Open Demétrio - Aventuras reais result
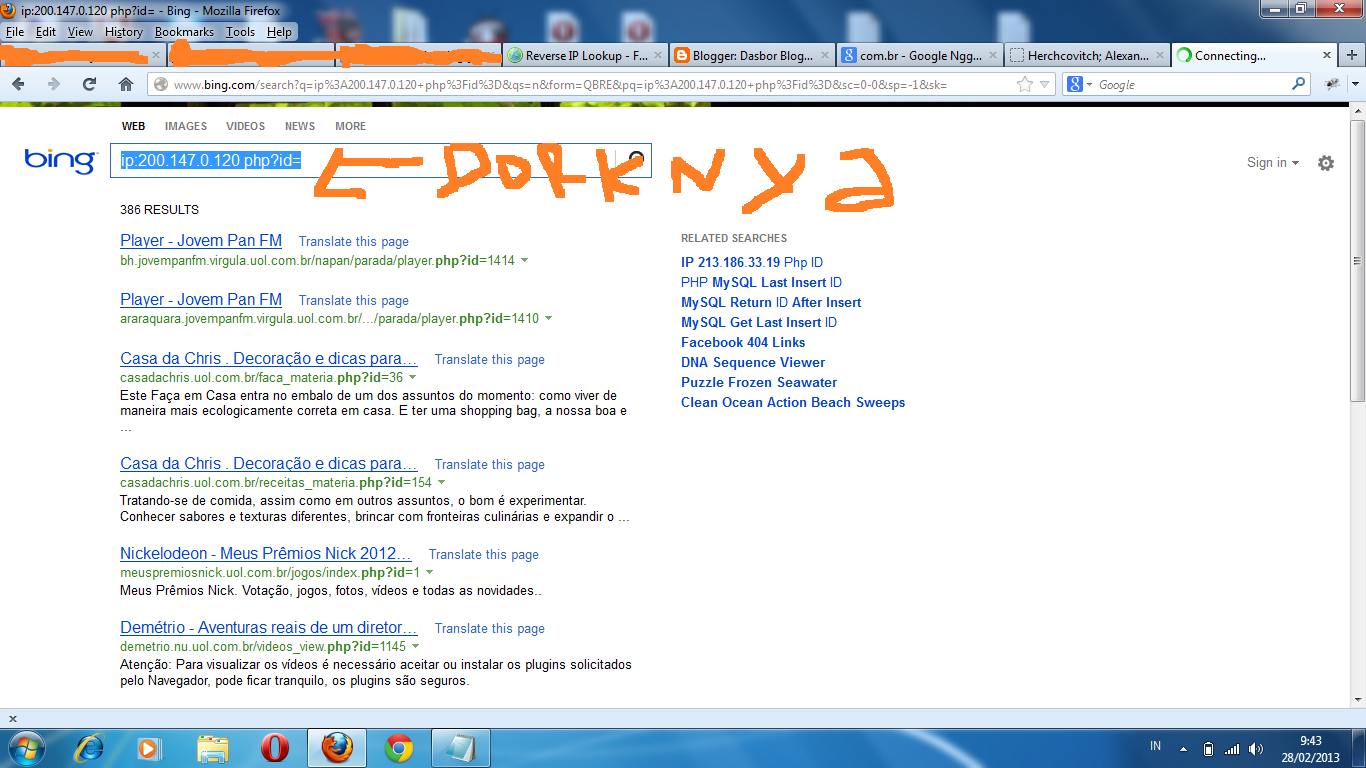 [269, 627]
